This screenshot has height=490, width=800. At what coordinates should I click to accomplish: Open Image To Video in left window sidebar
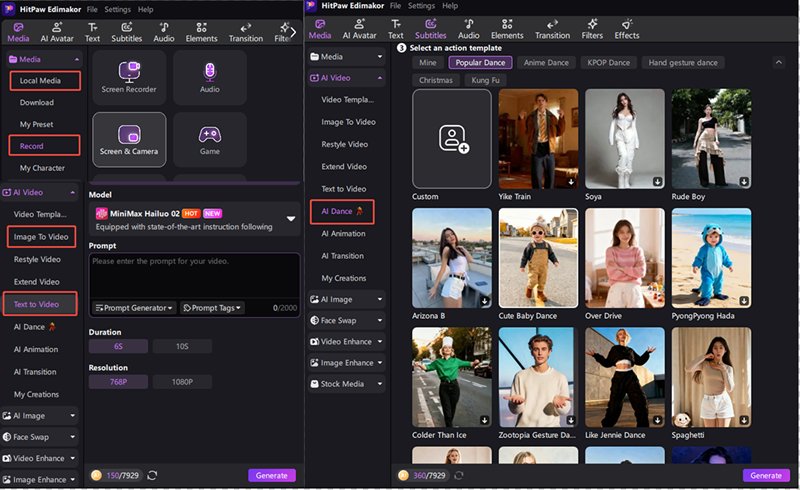41,237
